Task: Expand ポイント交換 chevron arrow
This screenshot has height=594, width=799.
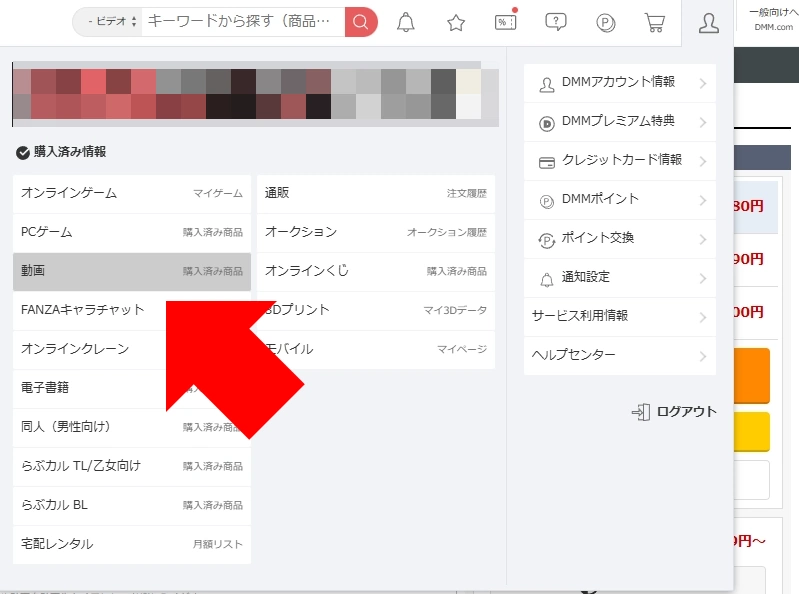Action: coord(703,239)
